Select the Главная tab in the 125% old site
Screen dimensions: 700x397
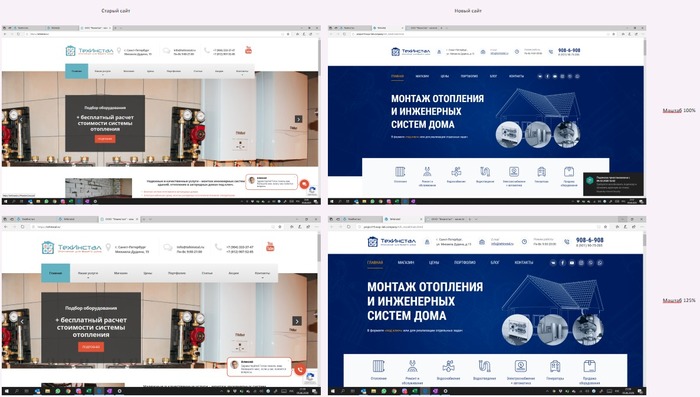click(55, 273)
